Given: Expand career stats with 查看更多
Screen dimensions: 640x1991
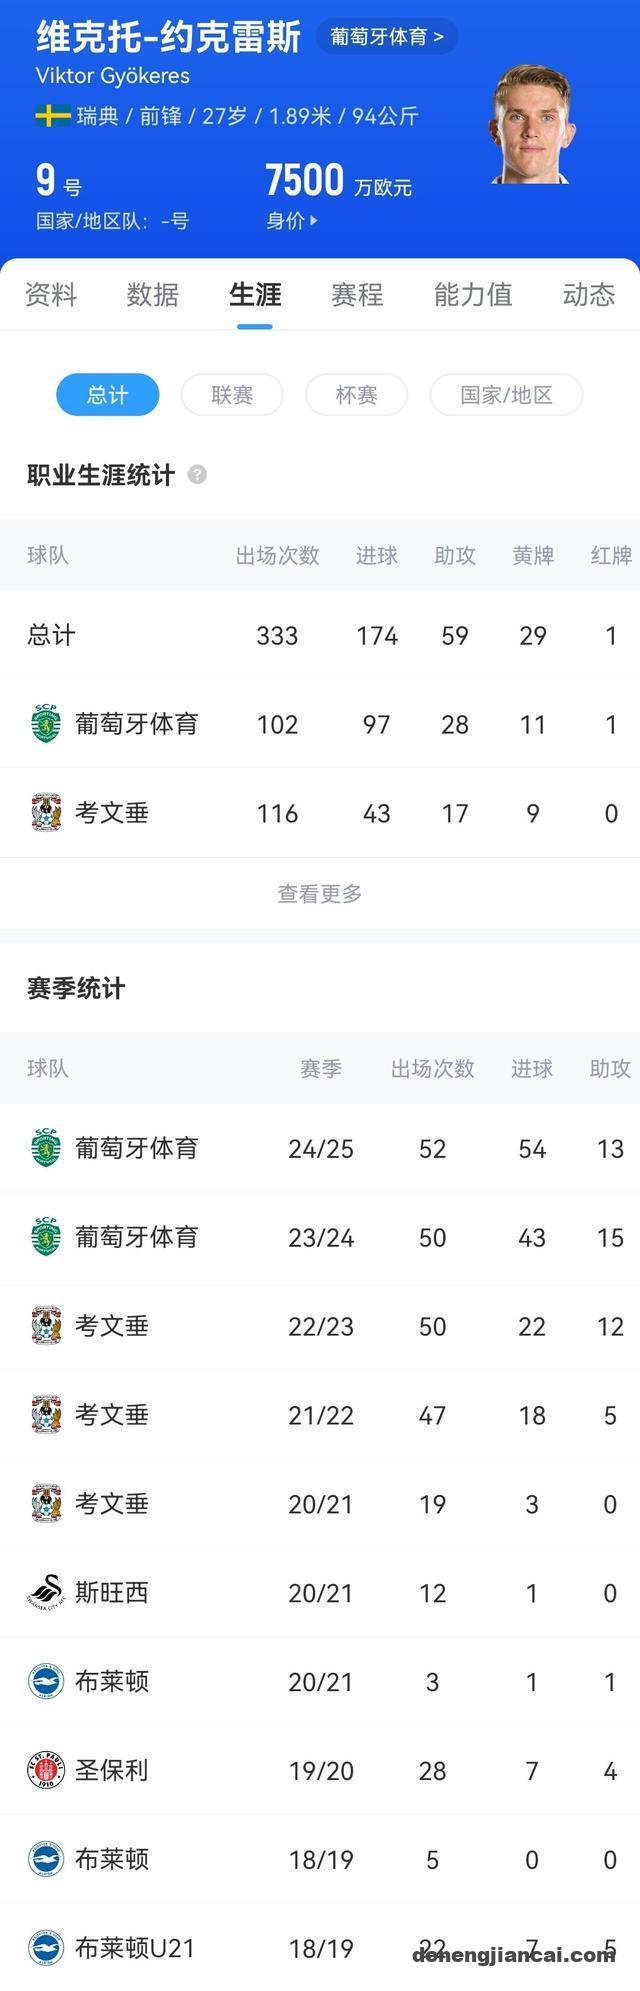Looking at the screenshot, I should pyautogui.click(x=320, y=894).
